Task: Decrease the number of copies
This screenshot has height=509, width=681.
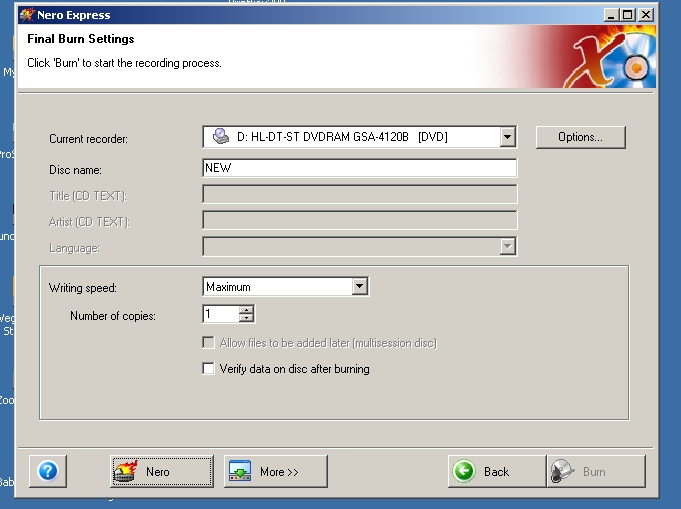Action: click(x=246, y=317)
